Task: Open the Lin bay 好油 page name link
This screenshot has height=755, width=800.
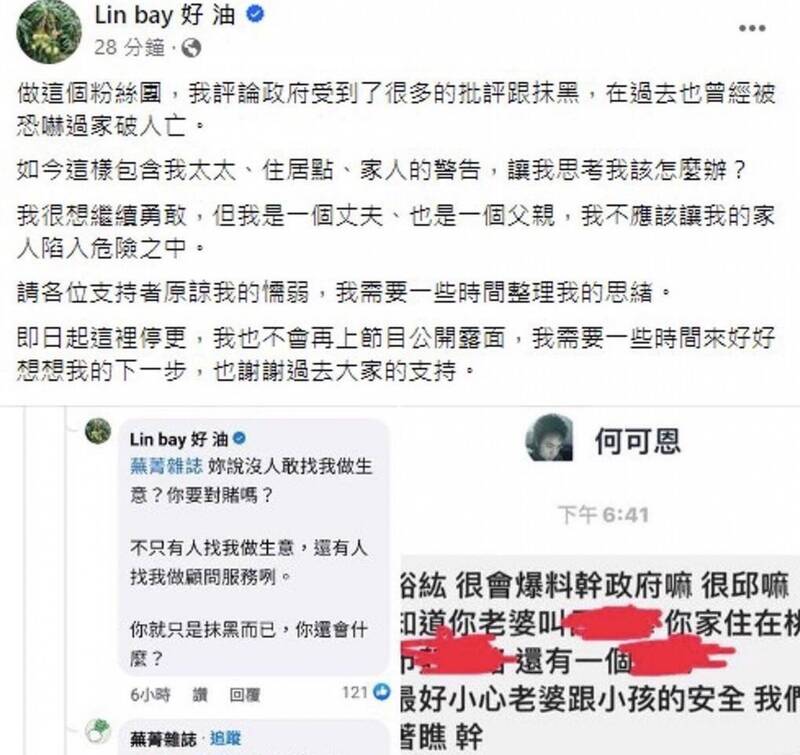Action: point(165,15)
